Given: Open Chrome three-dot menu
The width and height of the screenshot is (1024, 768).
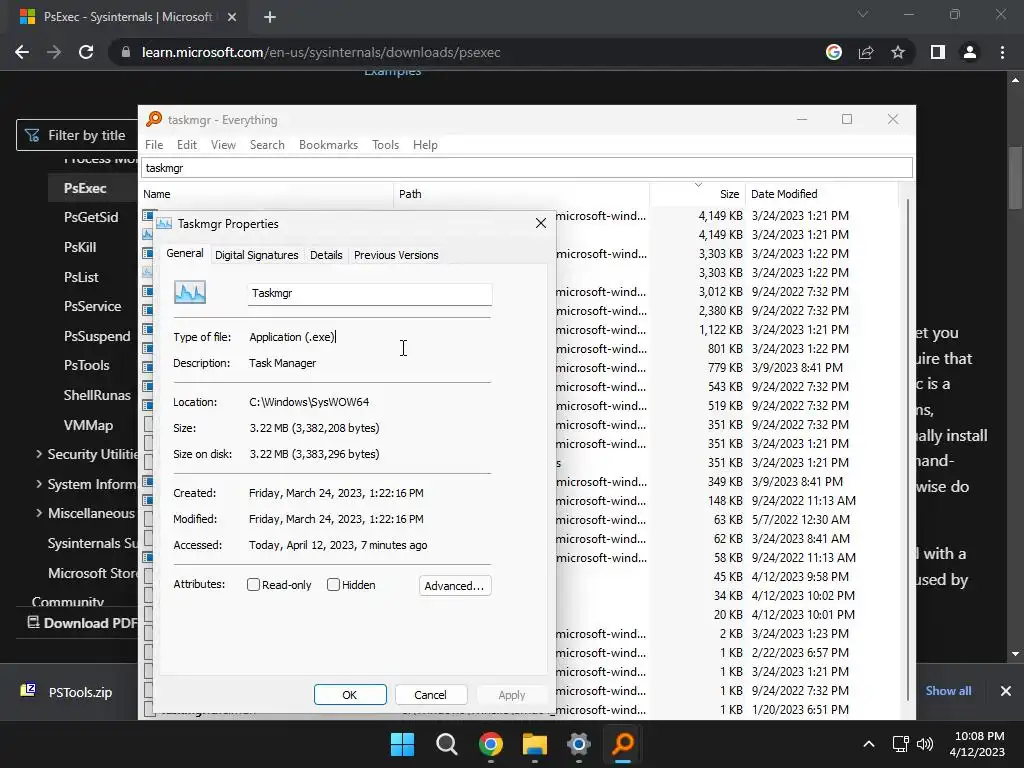Looking at the screenshot, I should pos(1002,52).
